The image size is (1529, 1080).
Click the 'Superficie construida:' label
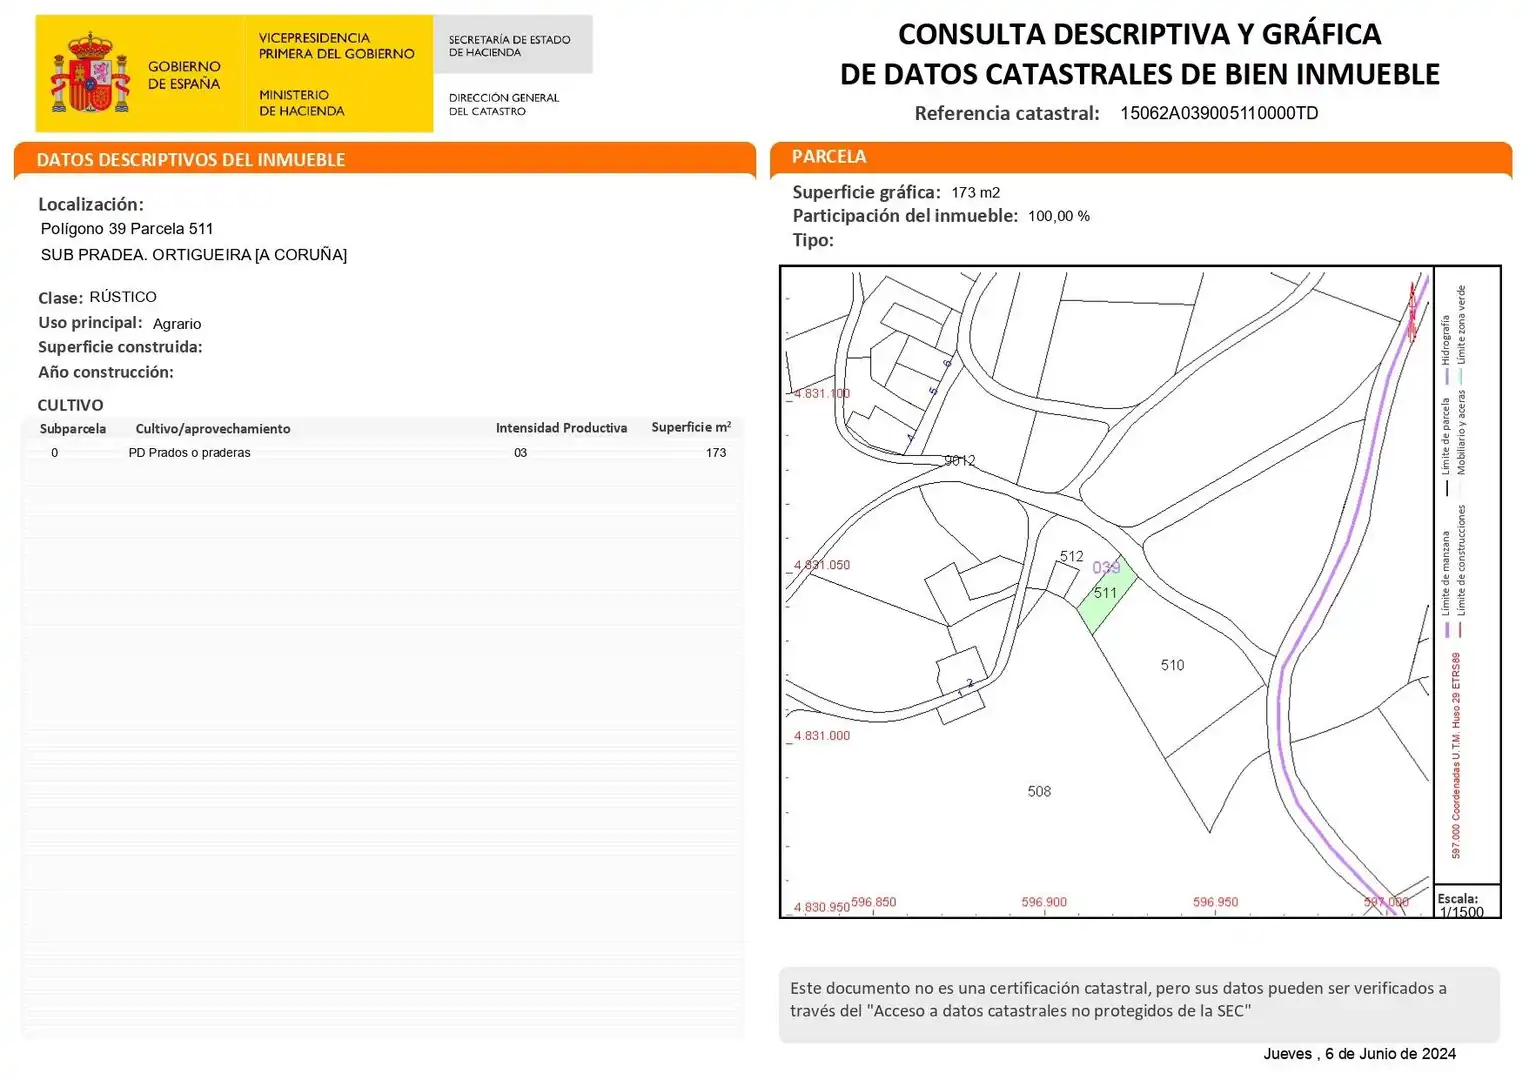(x=120, y=347)
